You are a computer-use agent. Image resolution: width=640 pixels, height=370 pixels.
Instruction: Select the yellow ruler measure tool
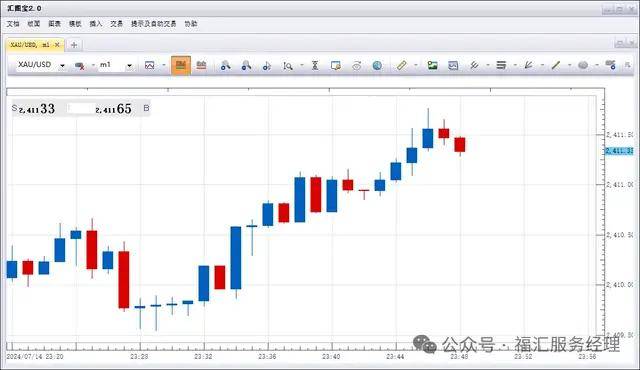click(x=402, y=65)
